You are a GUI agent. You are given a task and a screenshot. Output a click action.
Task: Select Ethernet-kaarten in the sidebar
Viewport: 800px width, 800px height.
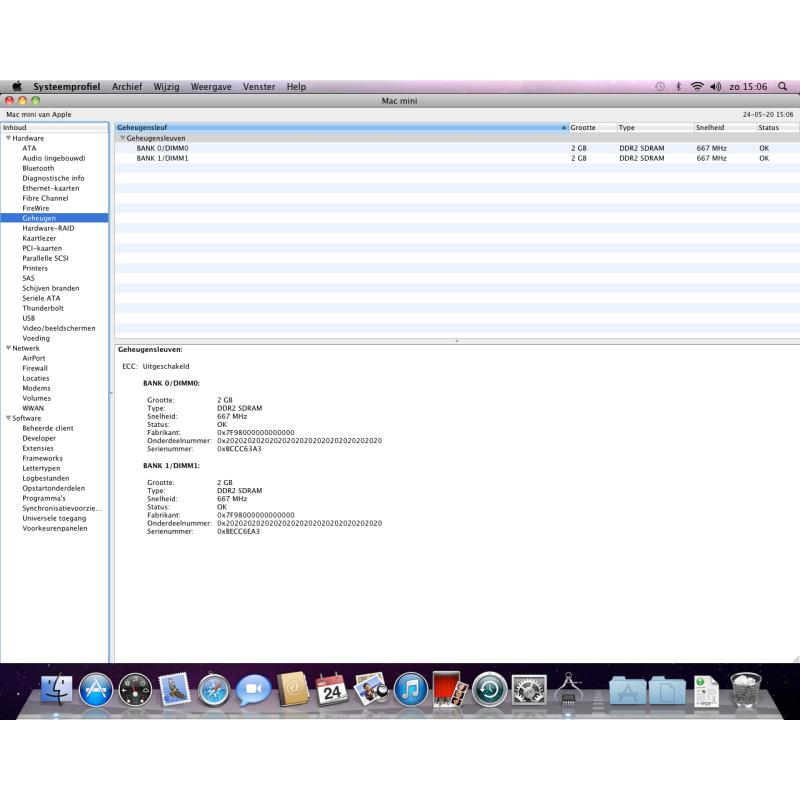pos(51,188)
